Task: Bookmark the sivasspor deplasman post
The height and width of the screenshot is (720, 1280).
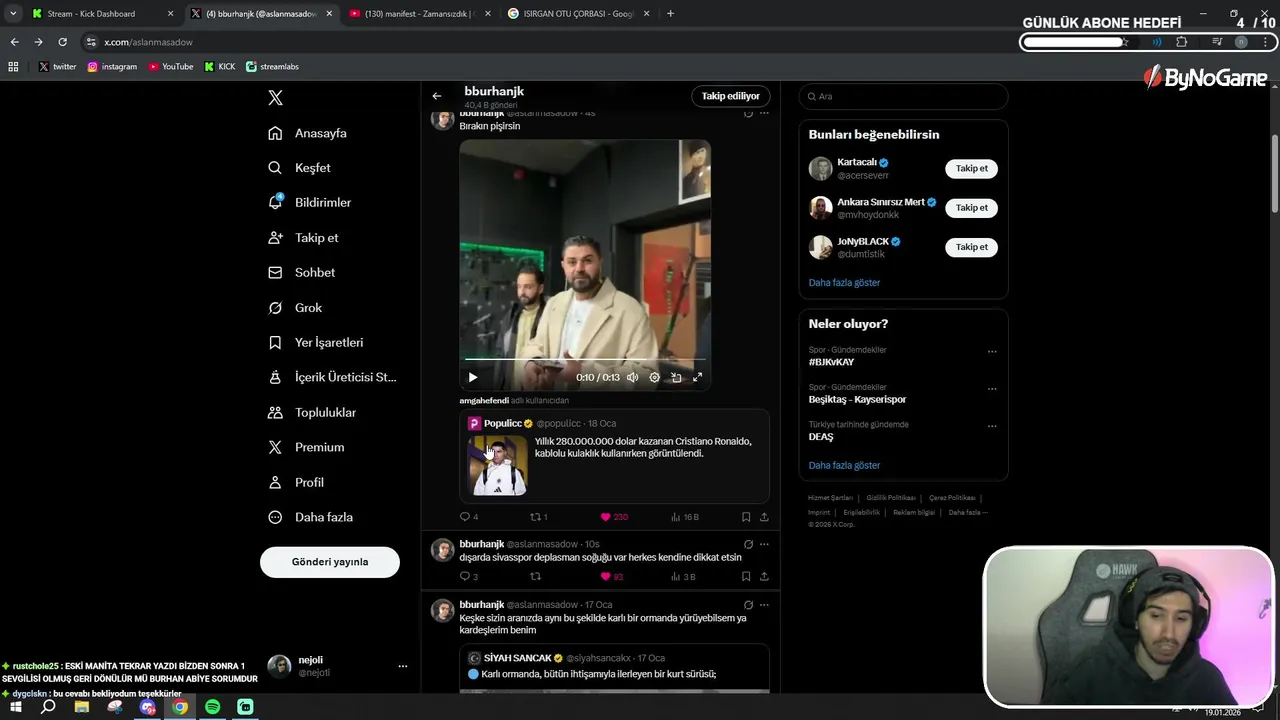Action: click(x=746, y=576)
